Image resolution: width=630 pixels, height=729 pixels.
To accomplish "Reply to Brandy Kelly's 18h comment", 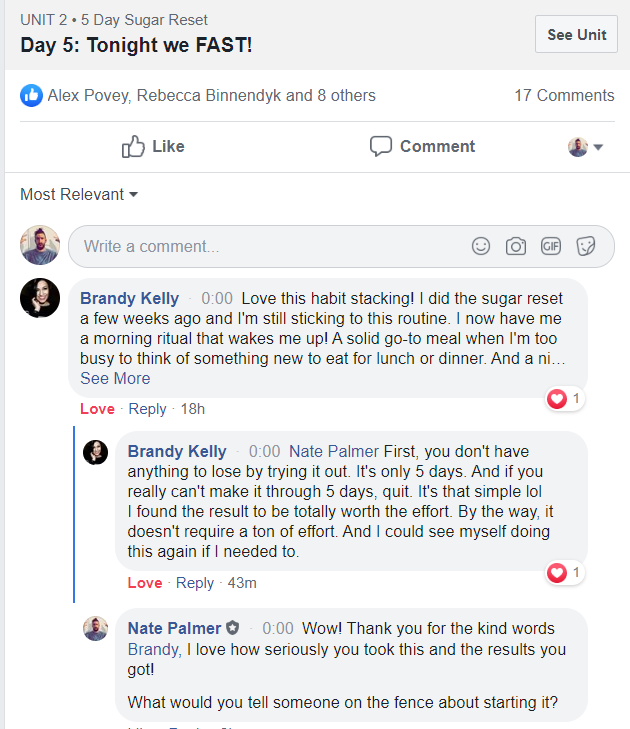I will (147, 409).
